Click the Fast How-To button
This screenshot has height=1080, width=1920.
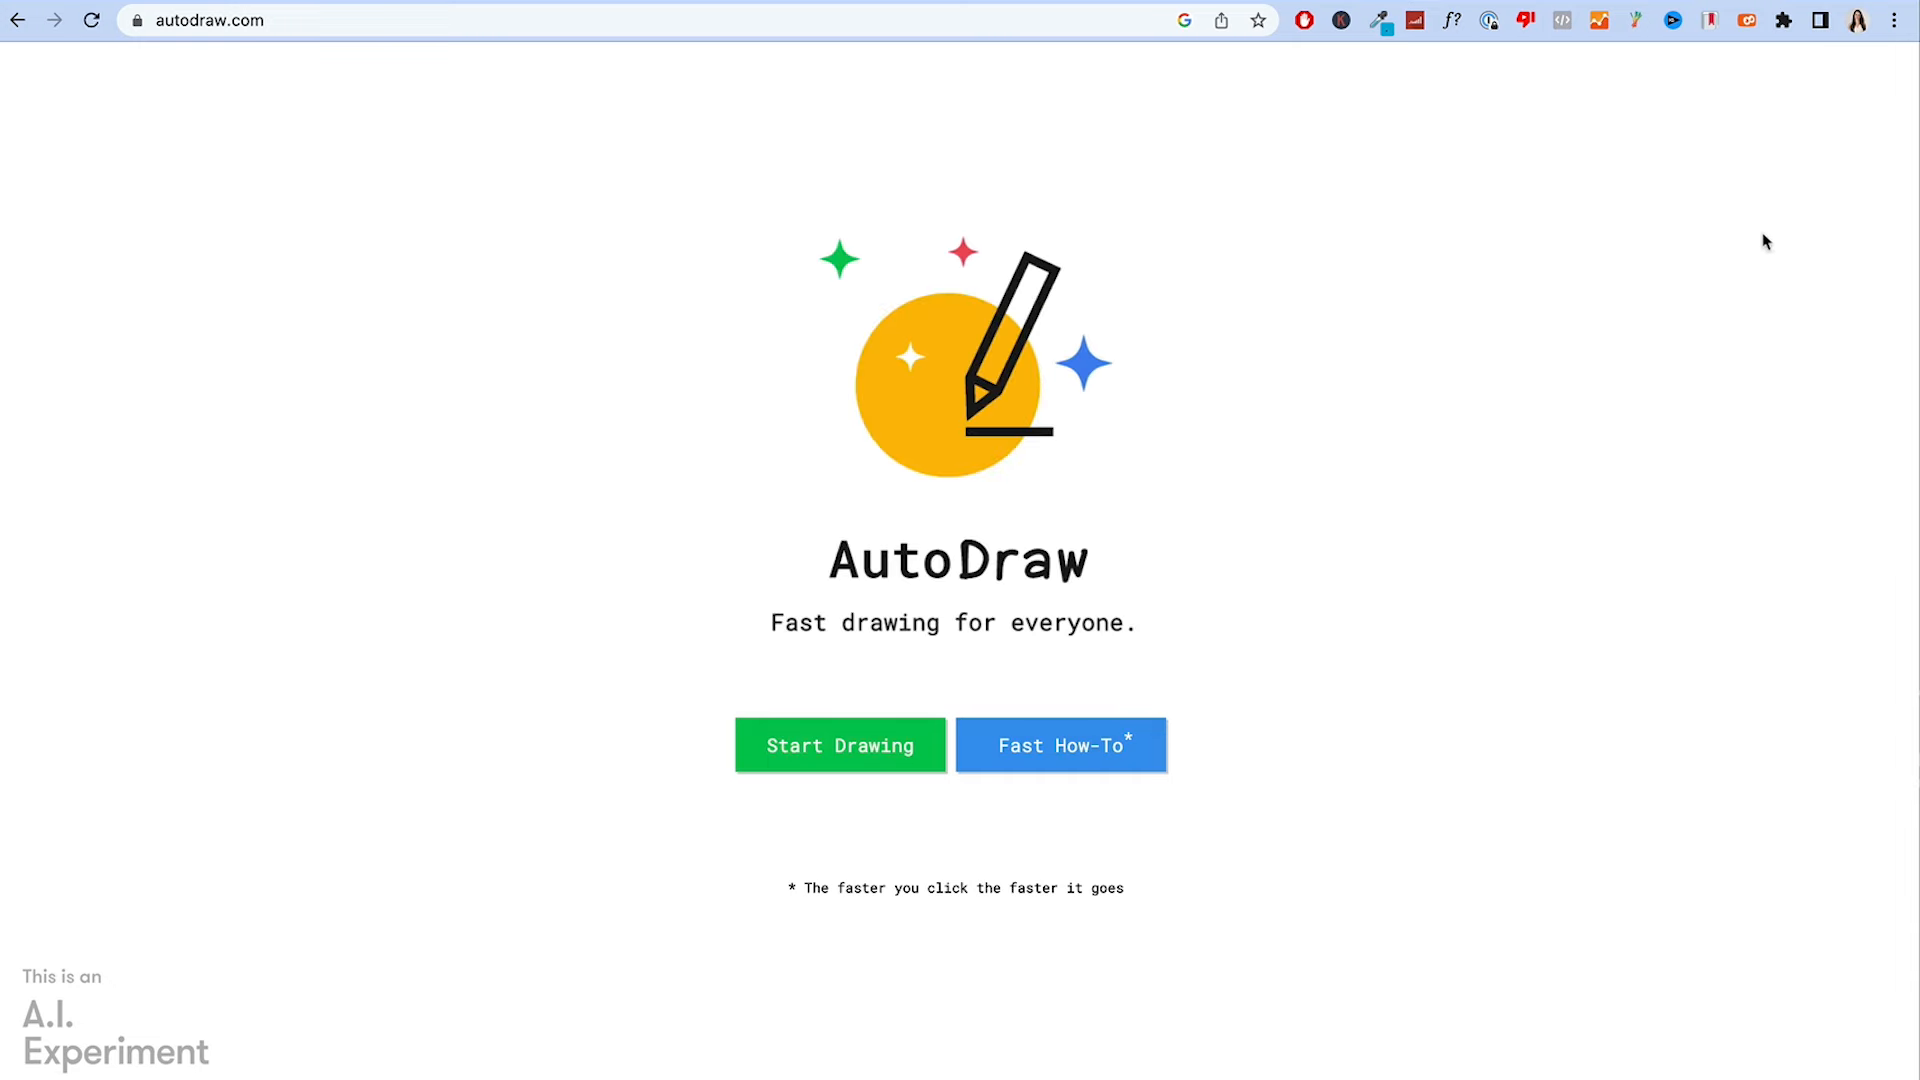tap(1060, 745)
